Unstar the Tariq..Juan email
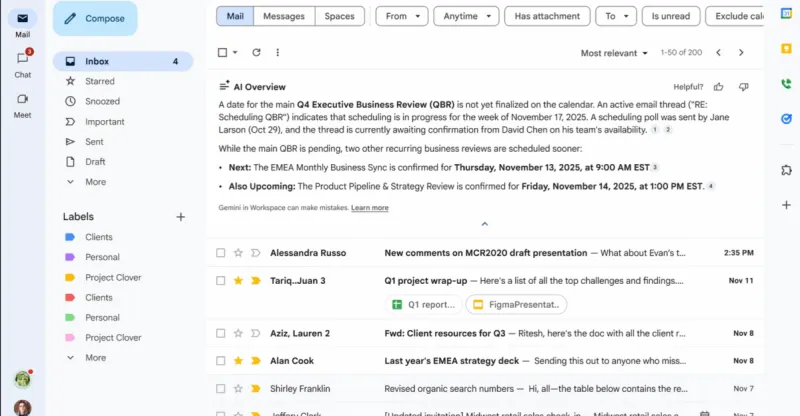Image resolution: width=800 pixels, height=416 pixels. click(238, 281)
